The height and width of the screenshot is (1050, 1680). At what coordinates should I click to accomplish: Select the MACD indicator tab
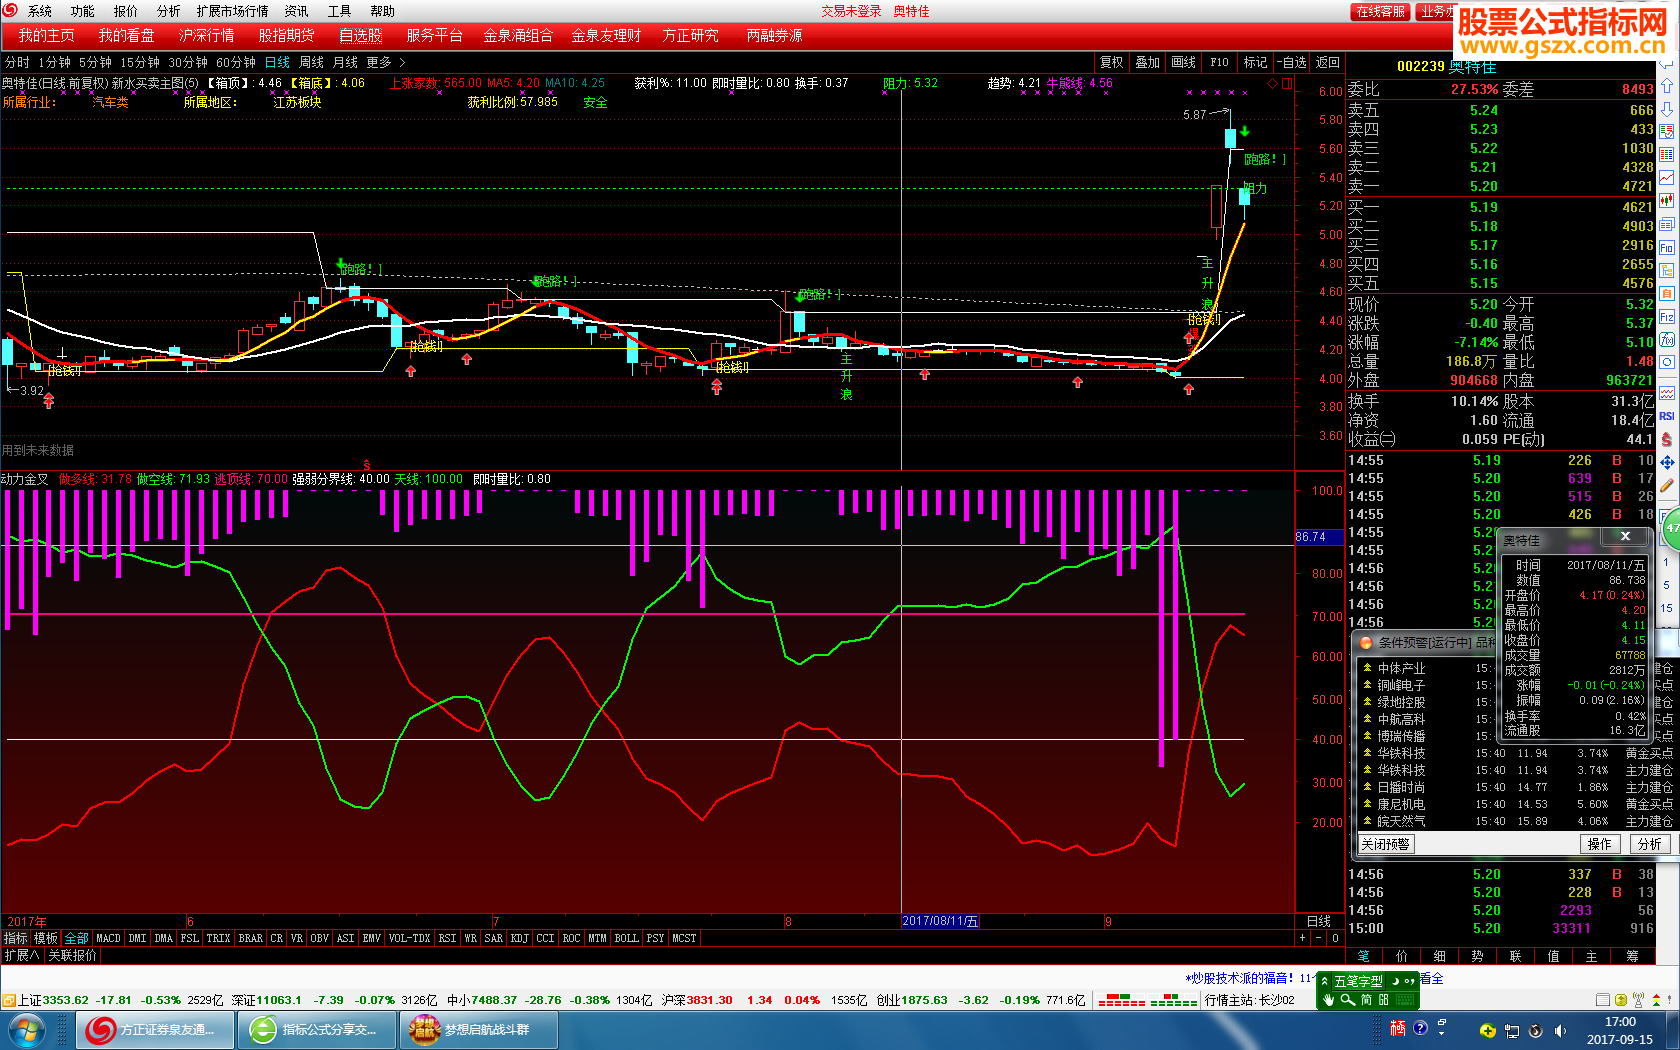(108, 938)
